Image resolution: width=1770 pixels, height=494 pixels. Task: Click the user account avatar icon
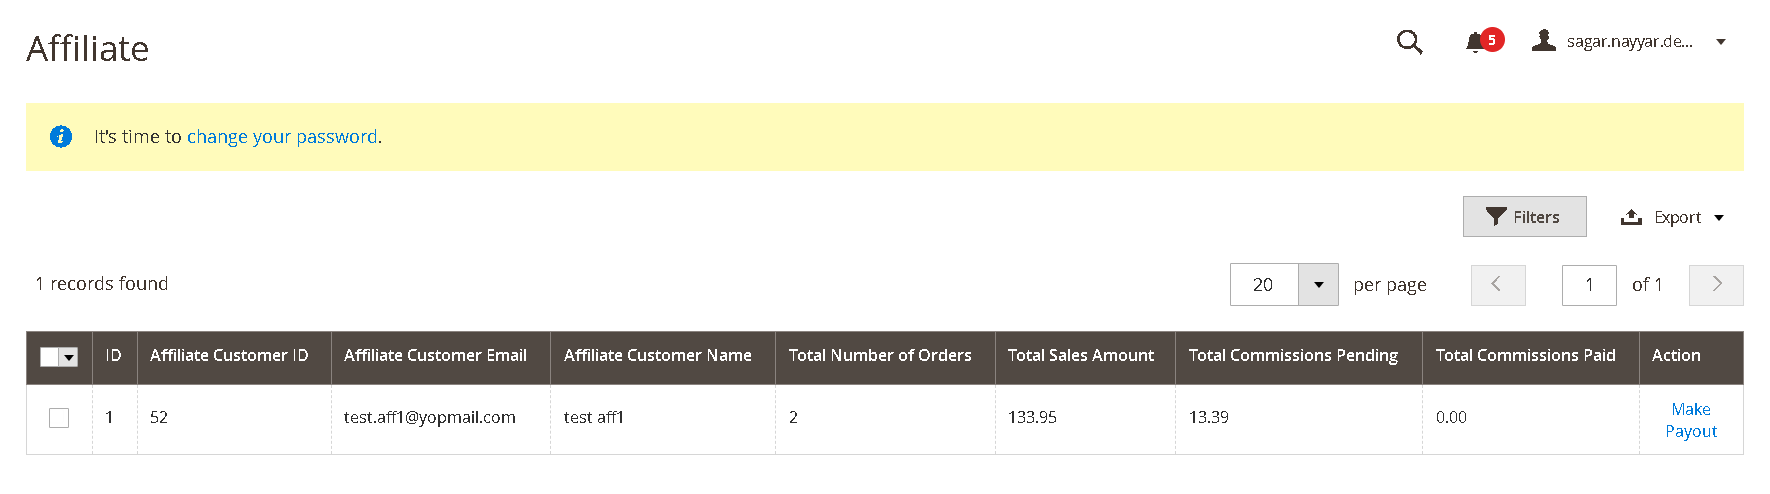pos(1544,41)
